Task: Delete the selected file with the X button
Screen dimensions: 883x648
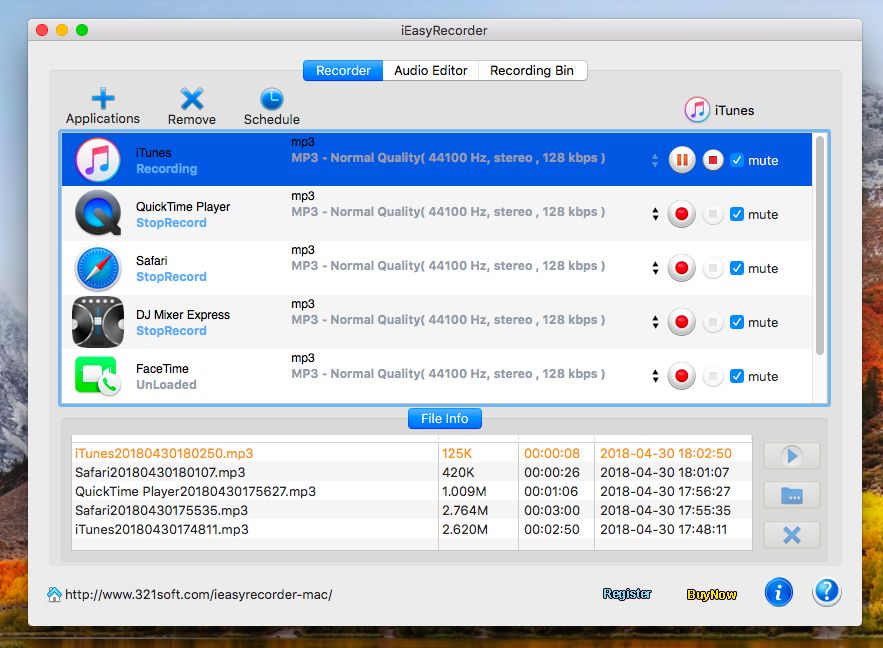Action: 792,535
